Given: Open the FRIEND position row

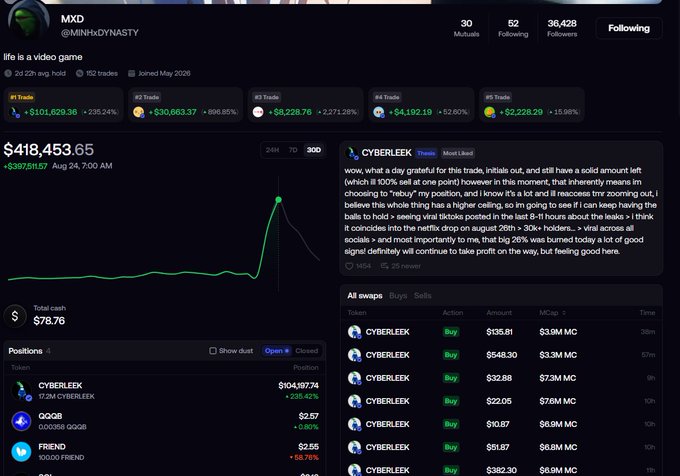Looking at the screenshot, I should coord(165,452).
